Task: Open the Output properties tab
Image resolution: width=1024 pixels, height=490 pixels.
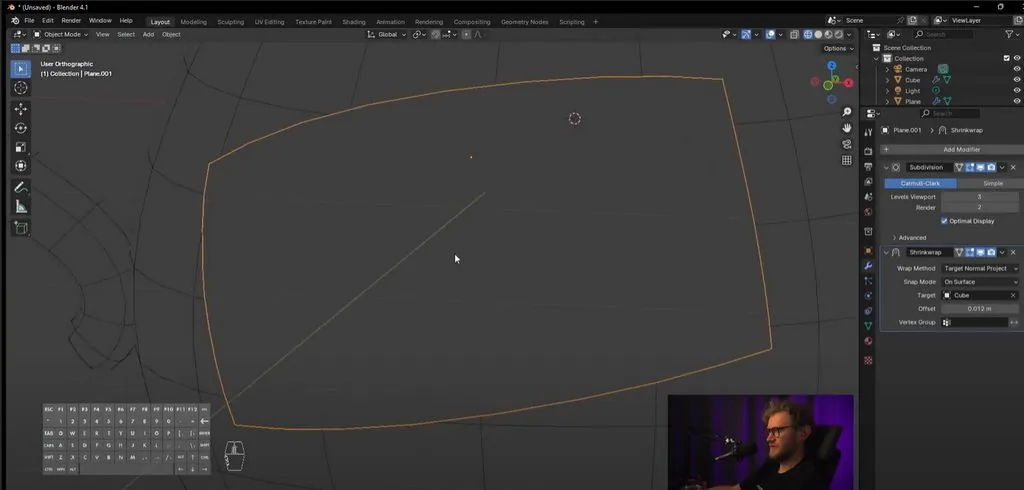Action: 868,167
